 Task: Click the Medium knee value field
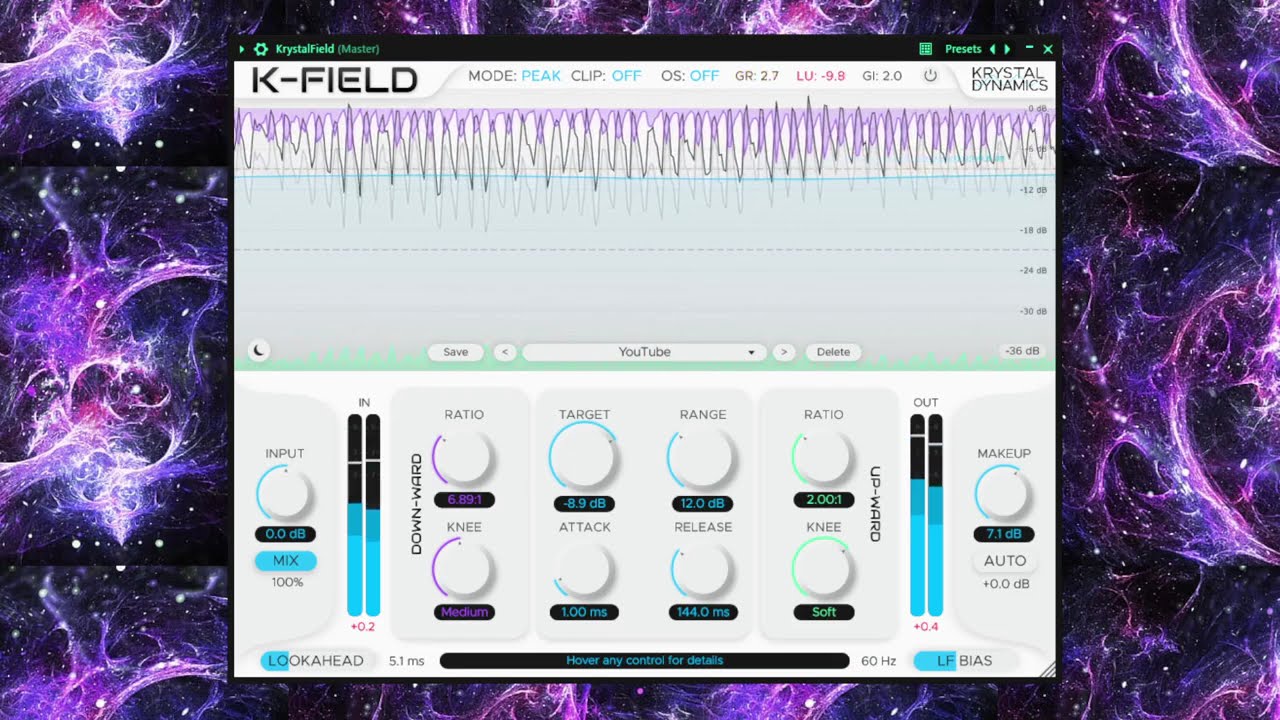pos(464,612)
